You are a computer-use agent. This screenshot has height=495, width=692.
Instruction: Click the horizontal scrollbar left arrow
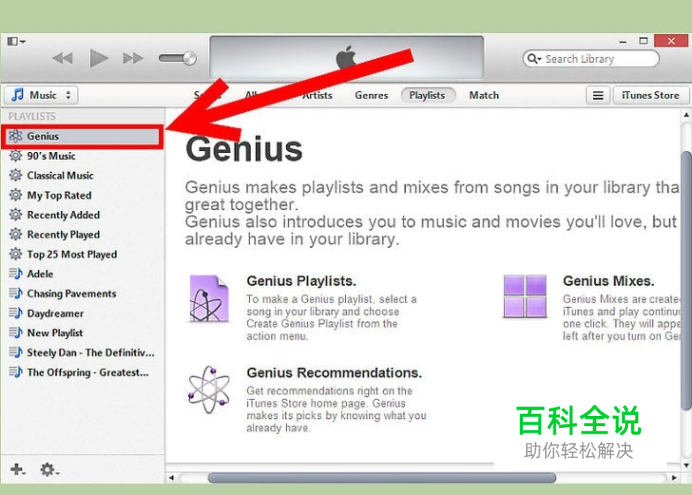171,477
